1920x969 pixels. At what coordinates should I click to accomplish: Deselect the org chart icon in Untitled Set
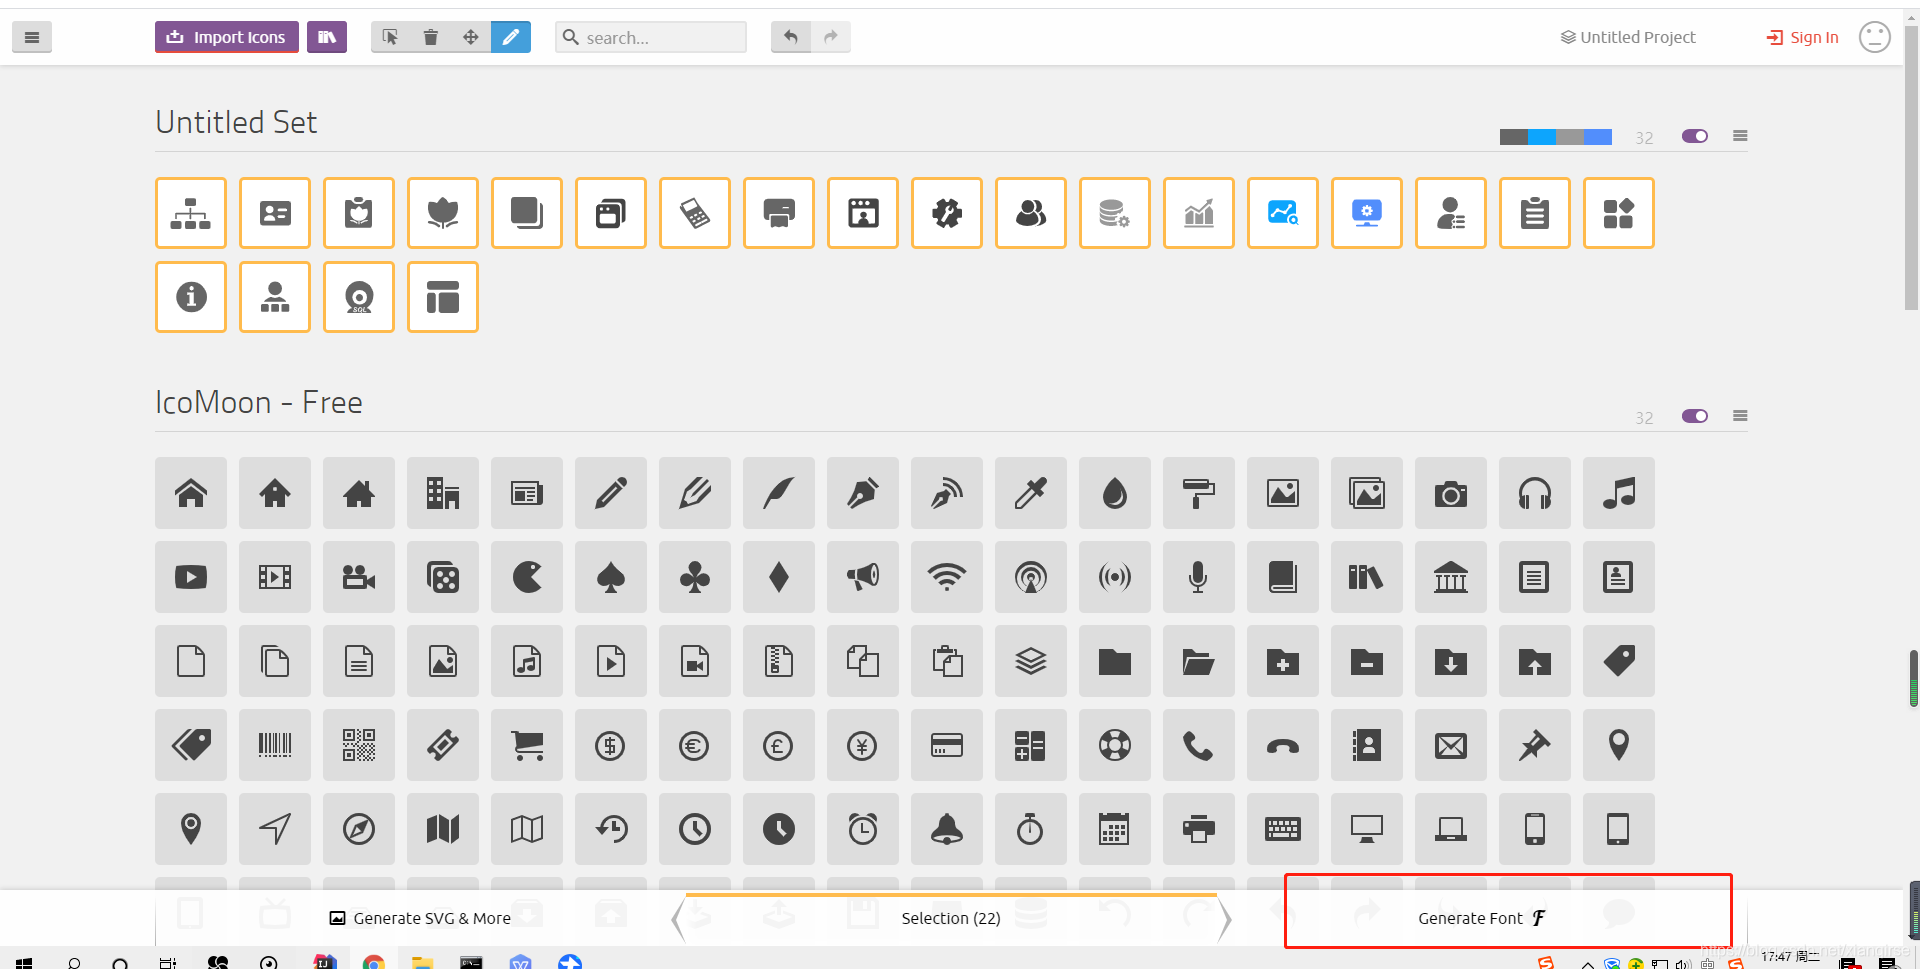[x=191, y=213]
